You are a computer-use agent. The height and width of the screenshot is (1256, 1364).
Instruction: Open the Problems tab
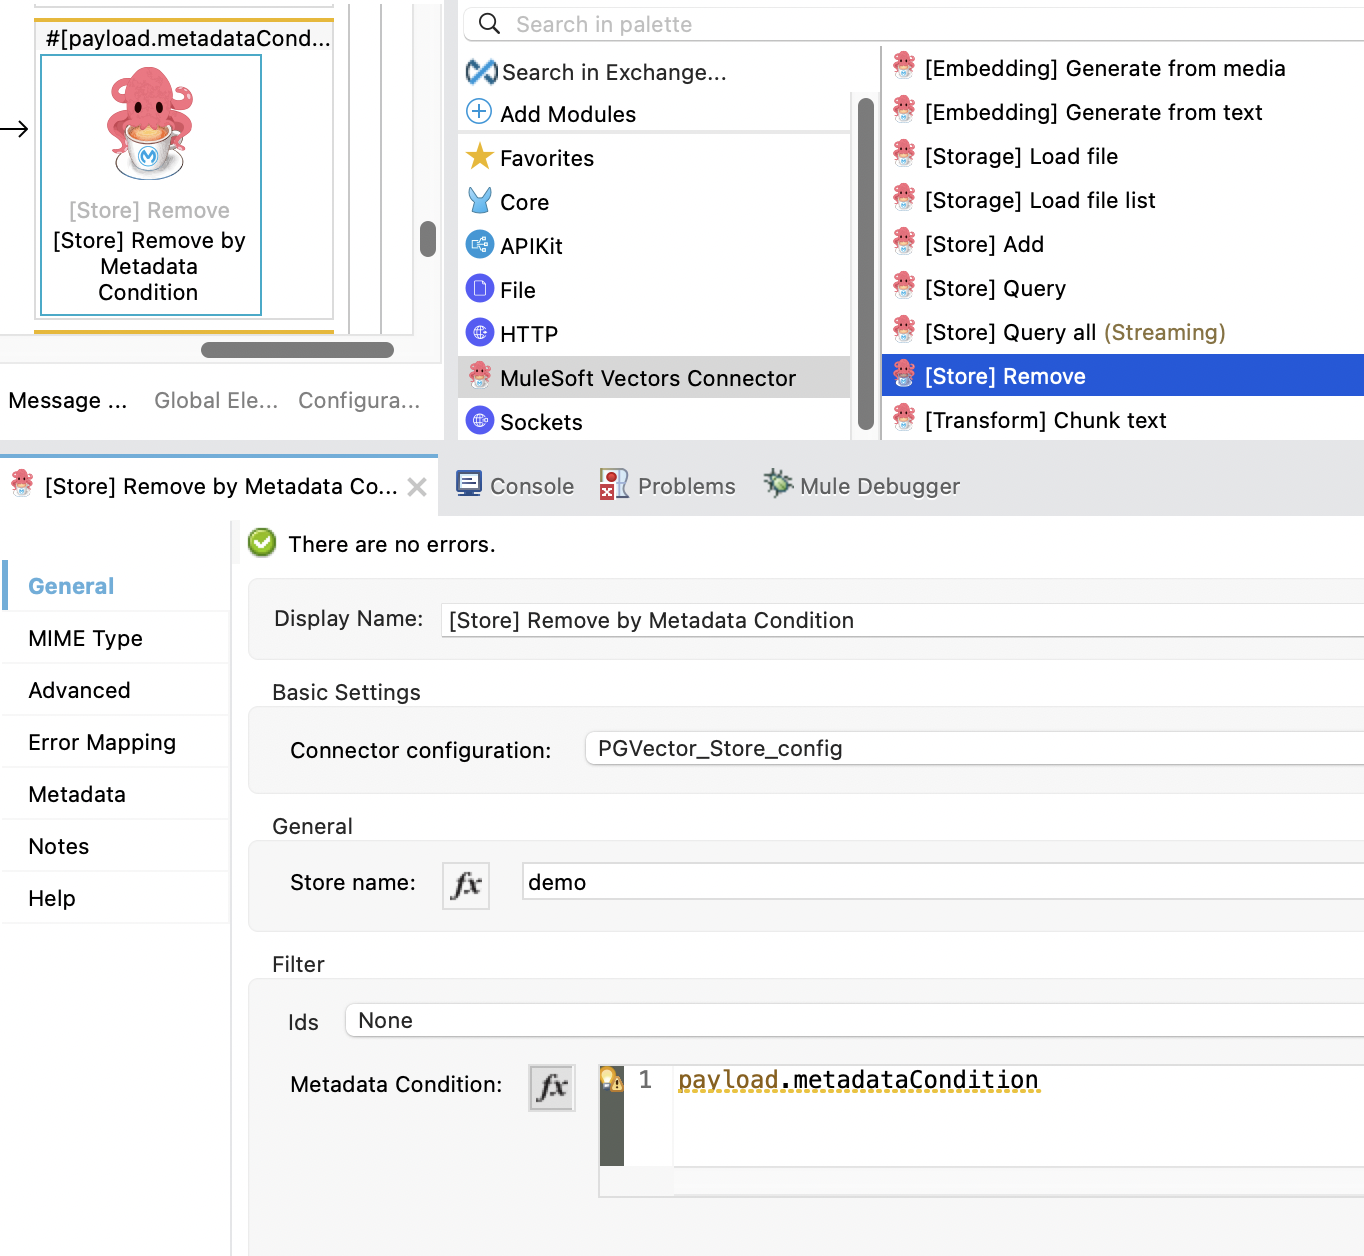pos(668,486)
